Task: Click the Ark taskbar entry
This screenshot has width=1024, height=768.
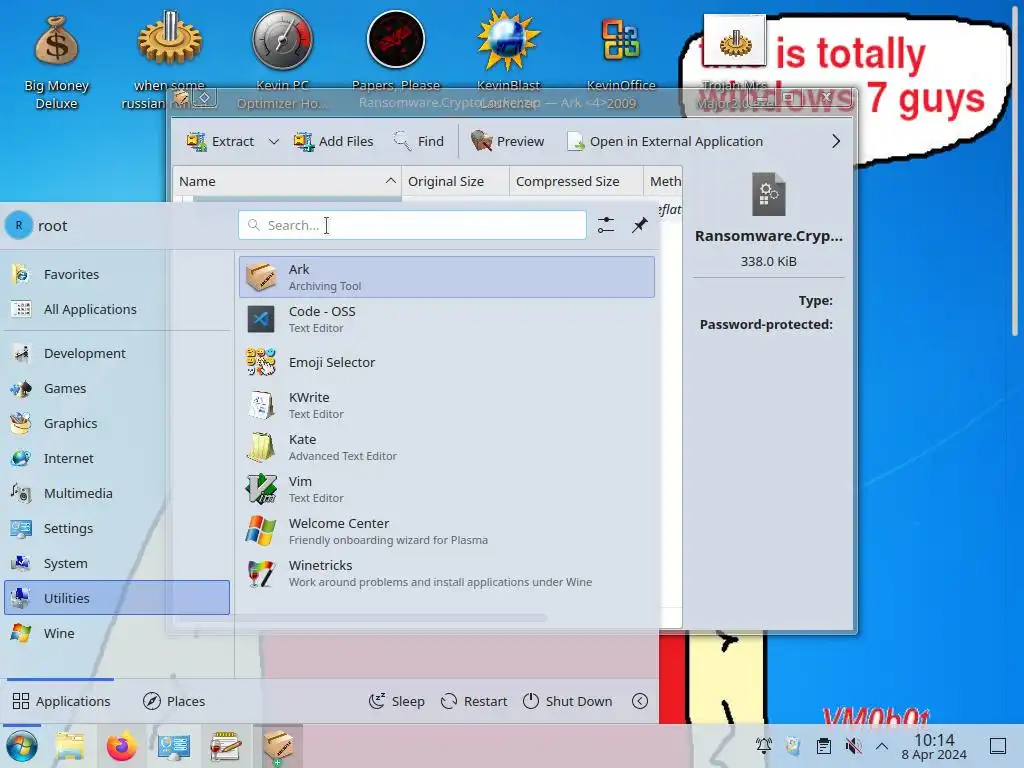Action: tap(278, 746)
